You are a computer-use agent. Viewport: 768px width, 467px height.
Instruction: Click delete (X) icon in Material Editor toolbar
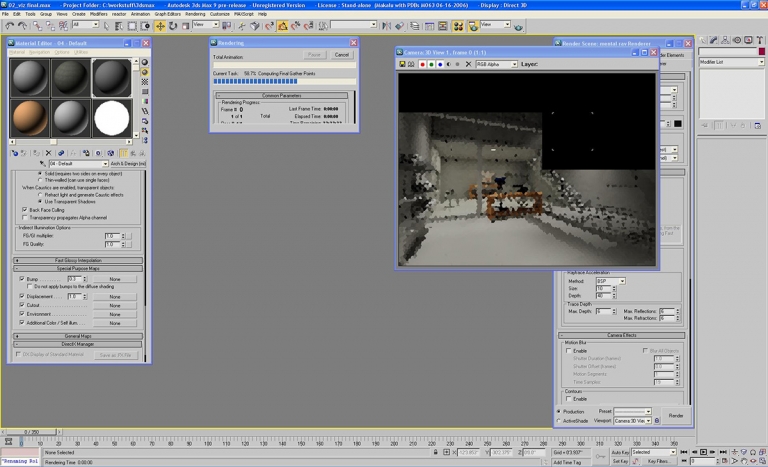(47, 153)
